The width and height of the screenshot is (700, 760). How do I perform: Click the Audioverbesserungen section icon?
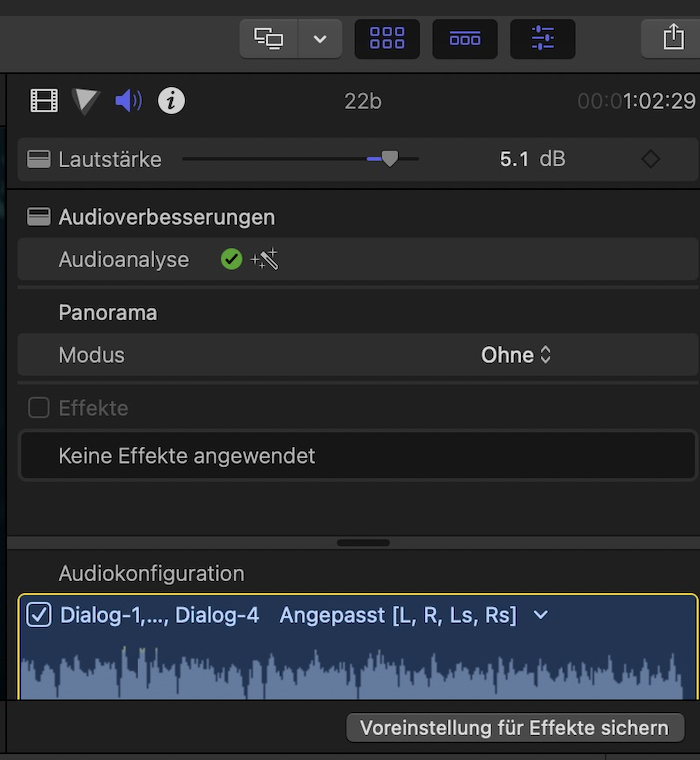tap(38, 217)
